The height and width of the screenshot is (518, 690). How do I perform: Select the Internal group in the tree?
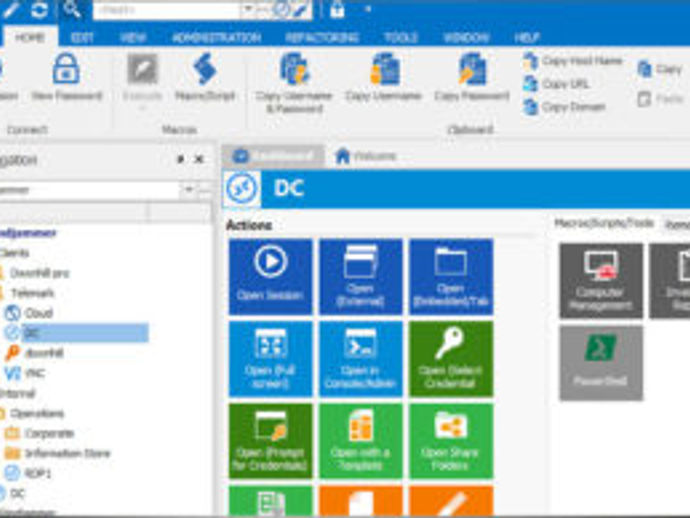tap(18, 393)
